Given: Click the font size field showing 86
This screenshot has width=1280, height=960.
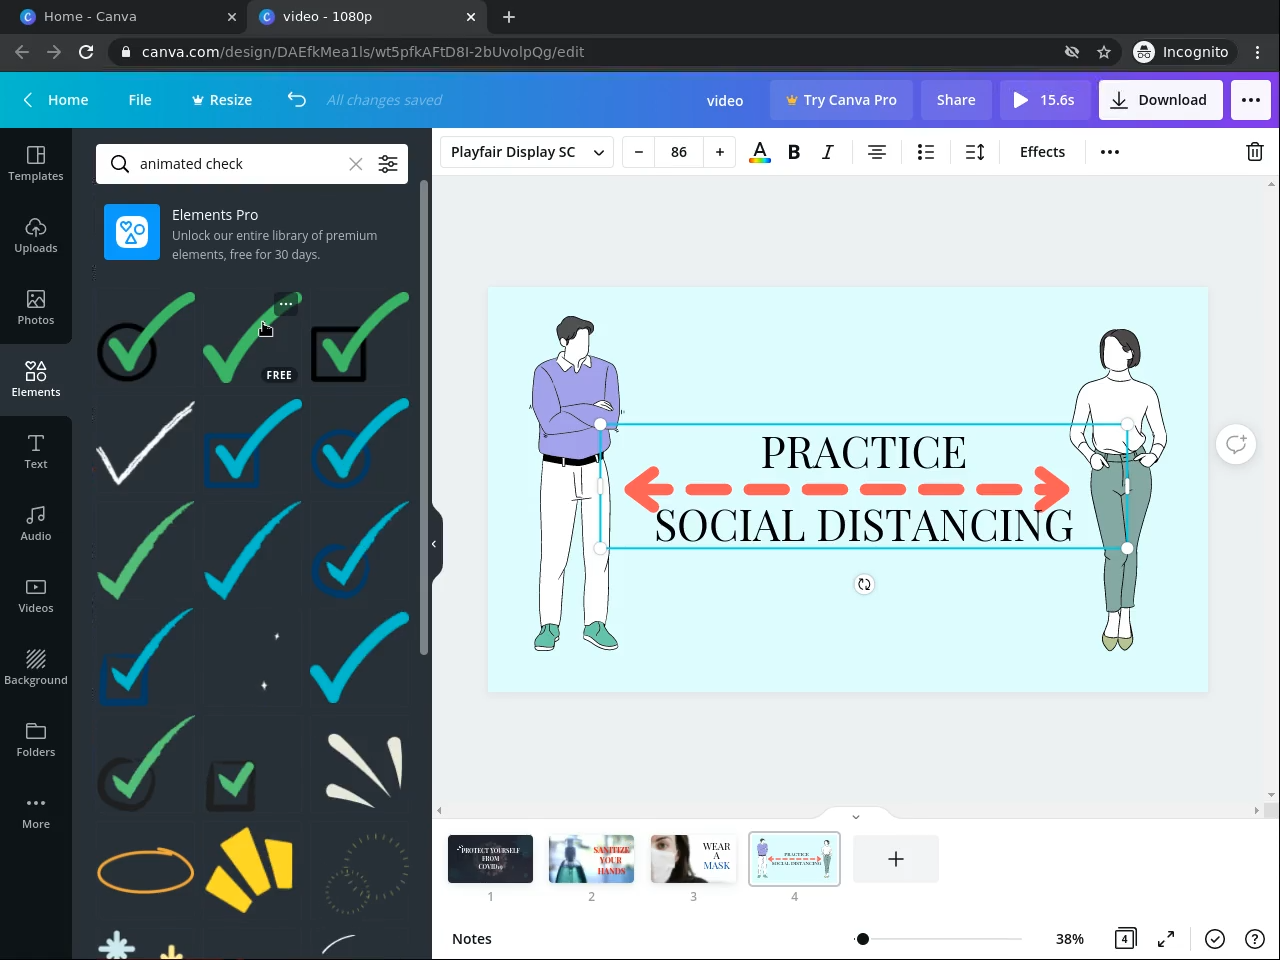Looking at the screenshot, I should click(679, 152).
